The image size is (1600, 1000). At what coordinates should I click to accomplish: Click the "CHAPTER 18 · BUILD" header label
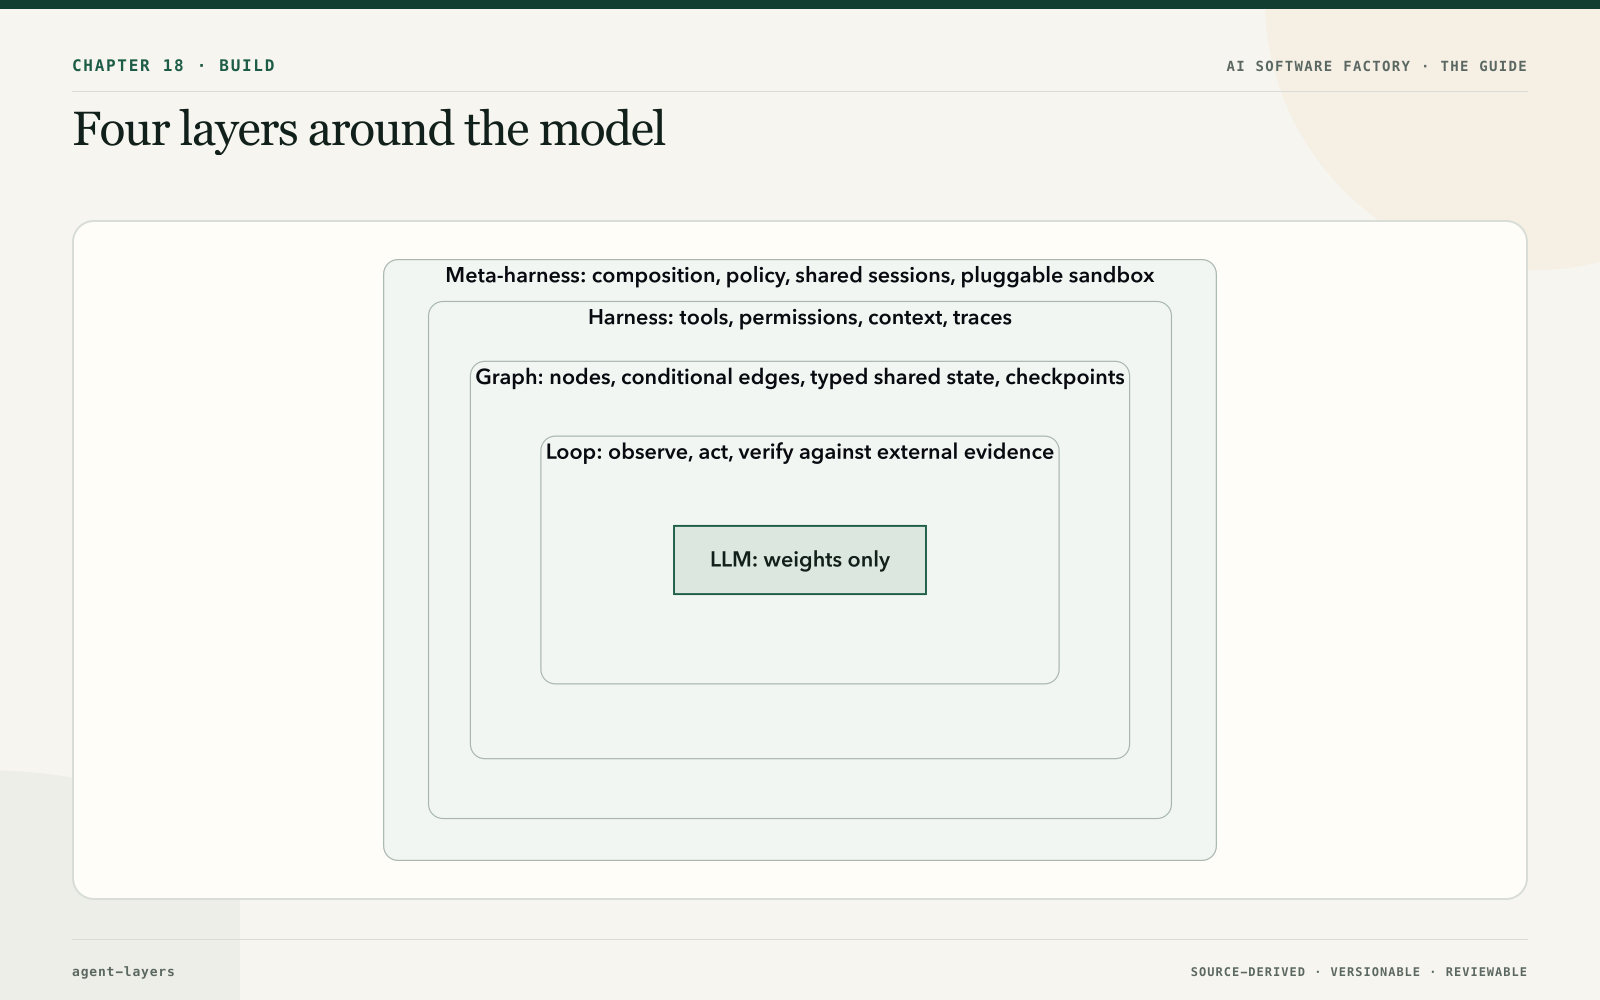pos(173,66)
